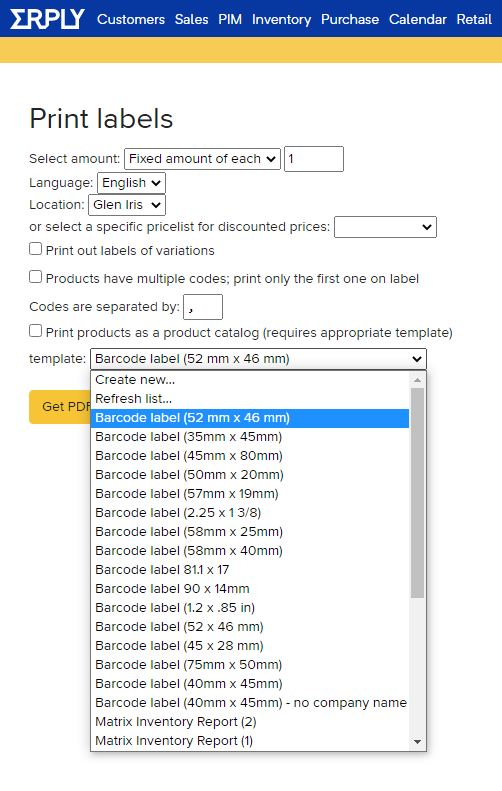Open the Fixed amount of each dropdown
This screenshot has width=502, height=791.
tap(202, 159)
